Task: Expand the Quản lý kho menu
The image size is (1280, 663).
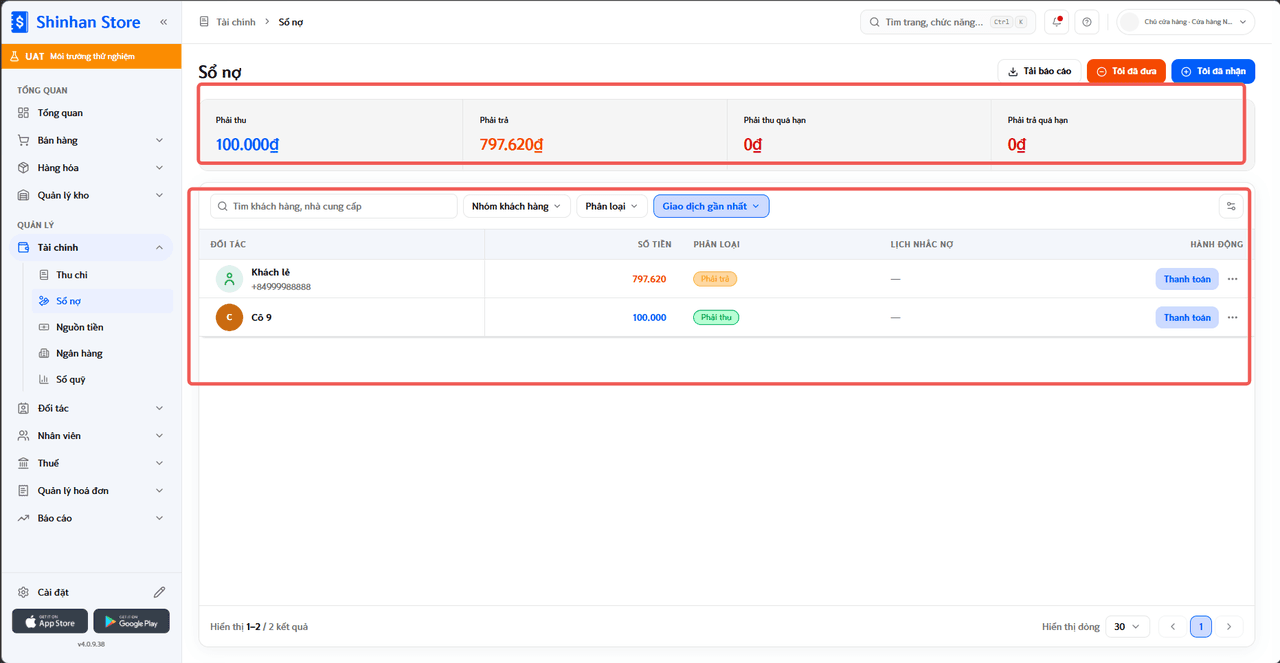Action: (x=91, y=195)
